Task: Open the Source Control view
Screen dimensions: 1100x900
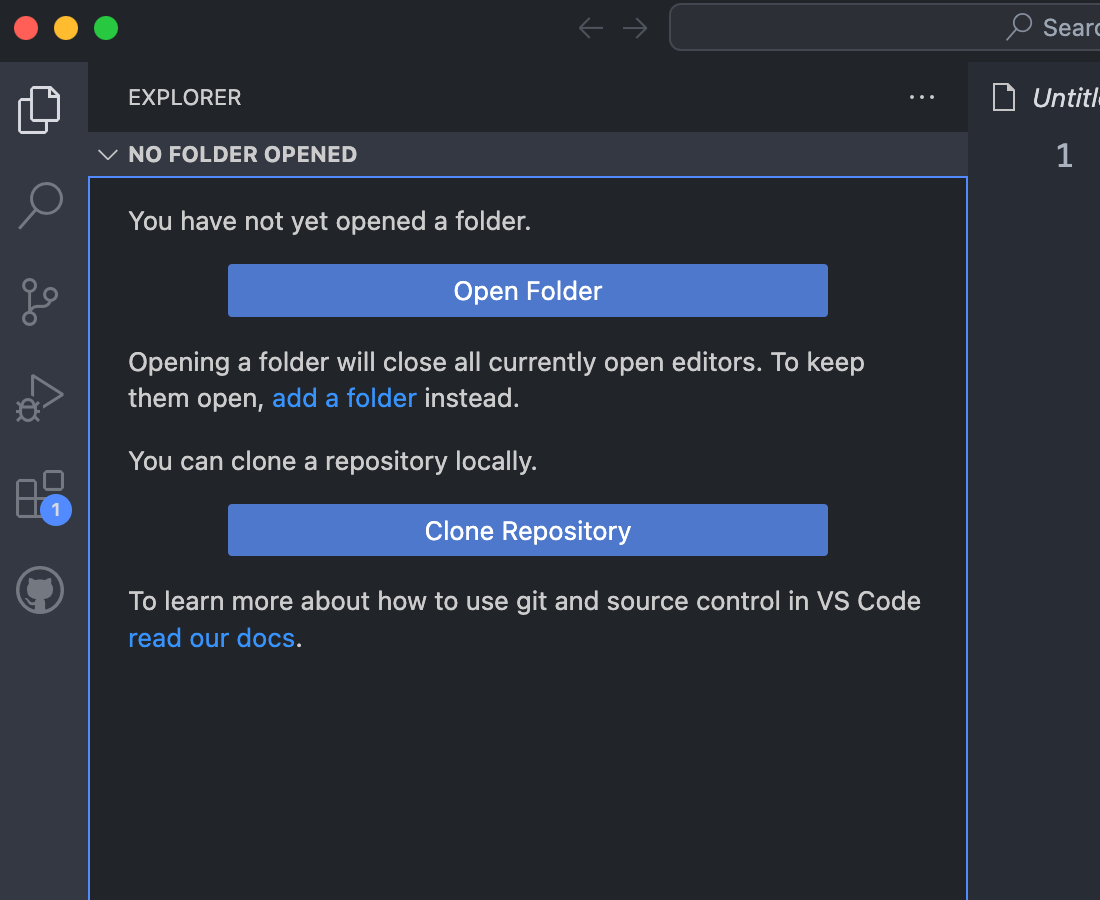Action: pos(39,302)
